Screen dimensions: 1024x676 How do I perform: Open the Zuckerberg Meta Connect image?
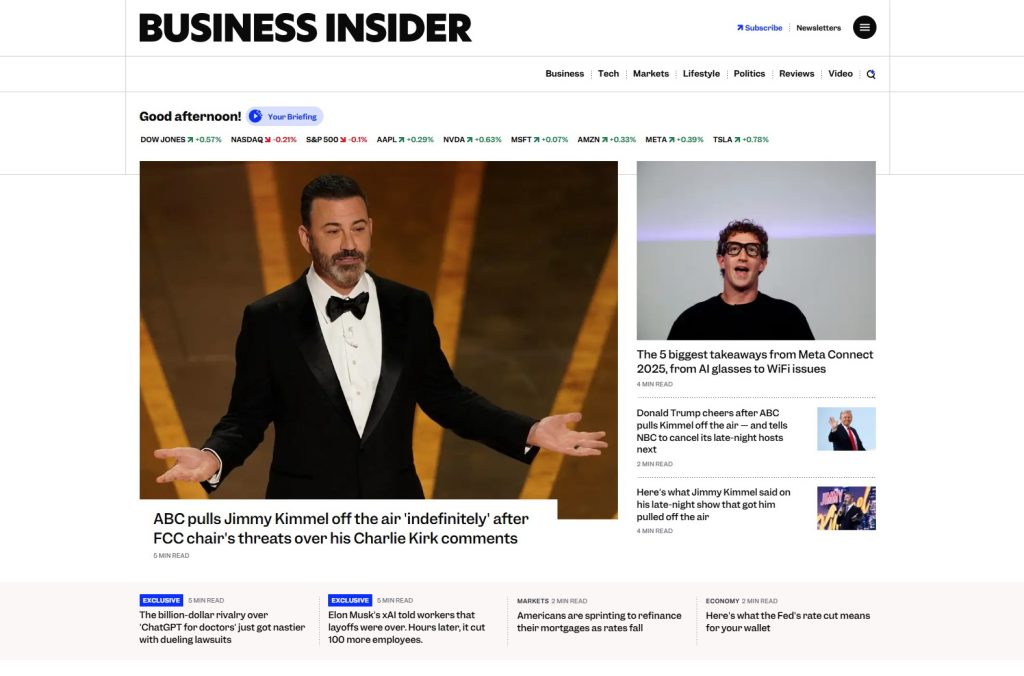tap(756, 250)
